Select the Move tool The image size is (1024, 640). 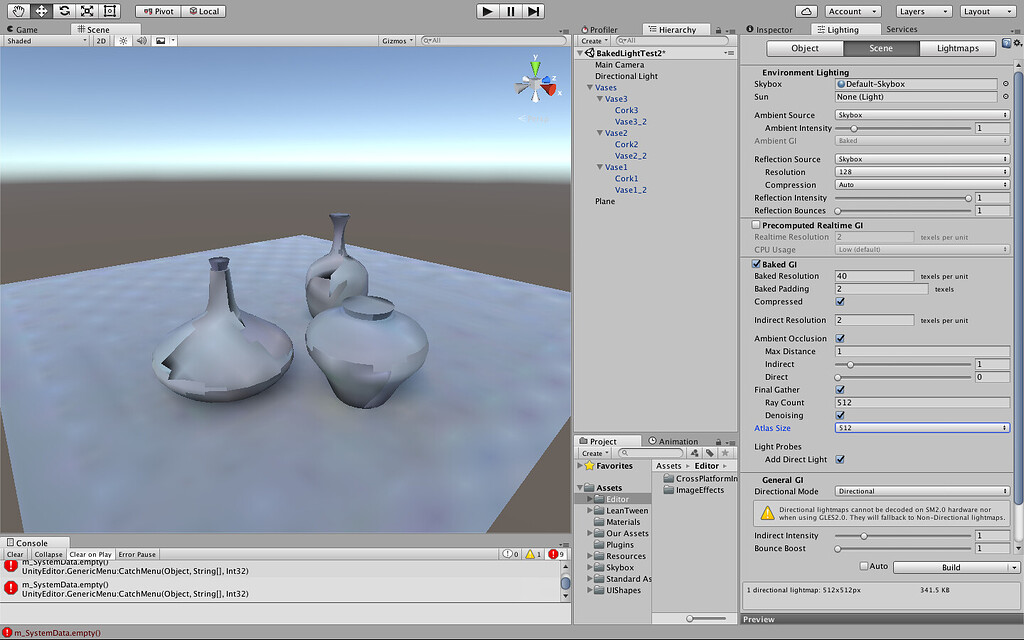pyautogui.click(x=41, y=11)
